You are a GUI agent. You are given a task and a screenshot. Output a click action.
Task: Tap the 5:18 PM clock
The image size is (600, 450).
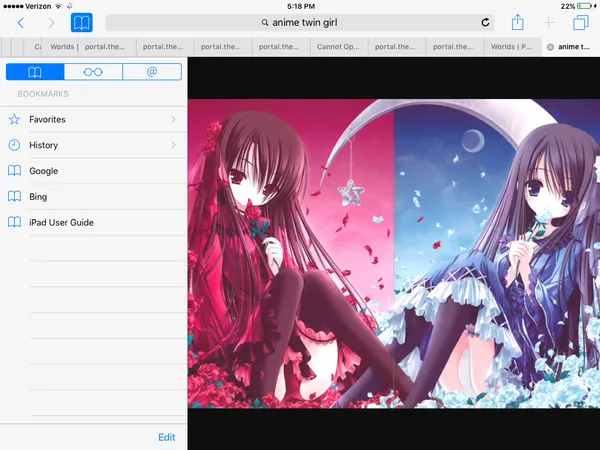pyautogui.click(x=301, y=6)
